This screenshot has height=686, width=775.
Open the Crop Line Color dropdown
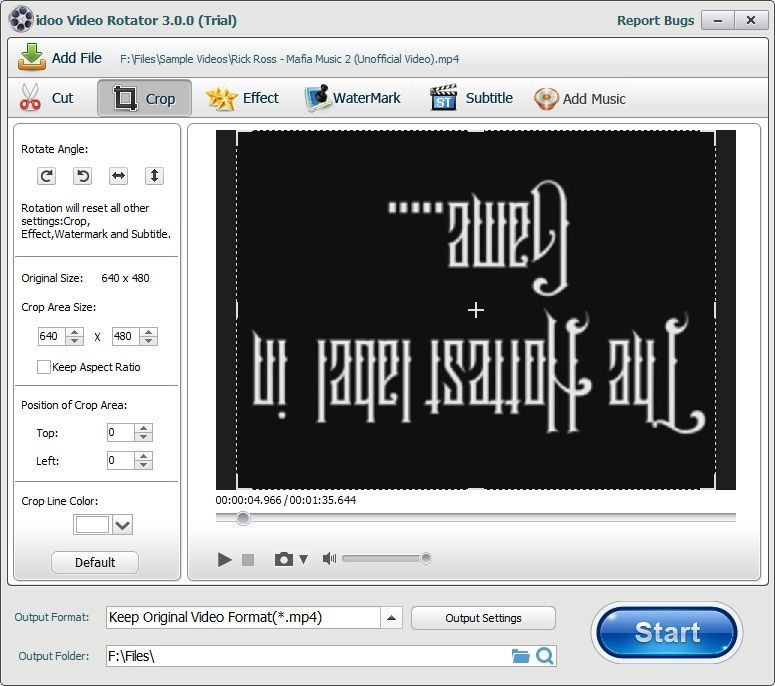(123, 524)
